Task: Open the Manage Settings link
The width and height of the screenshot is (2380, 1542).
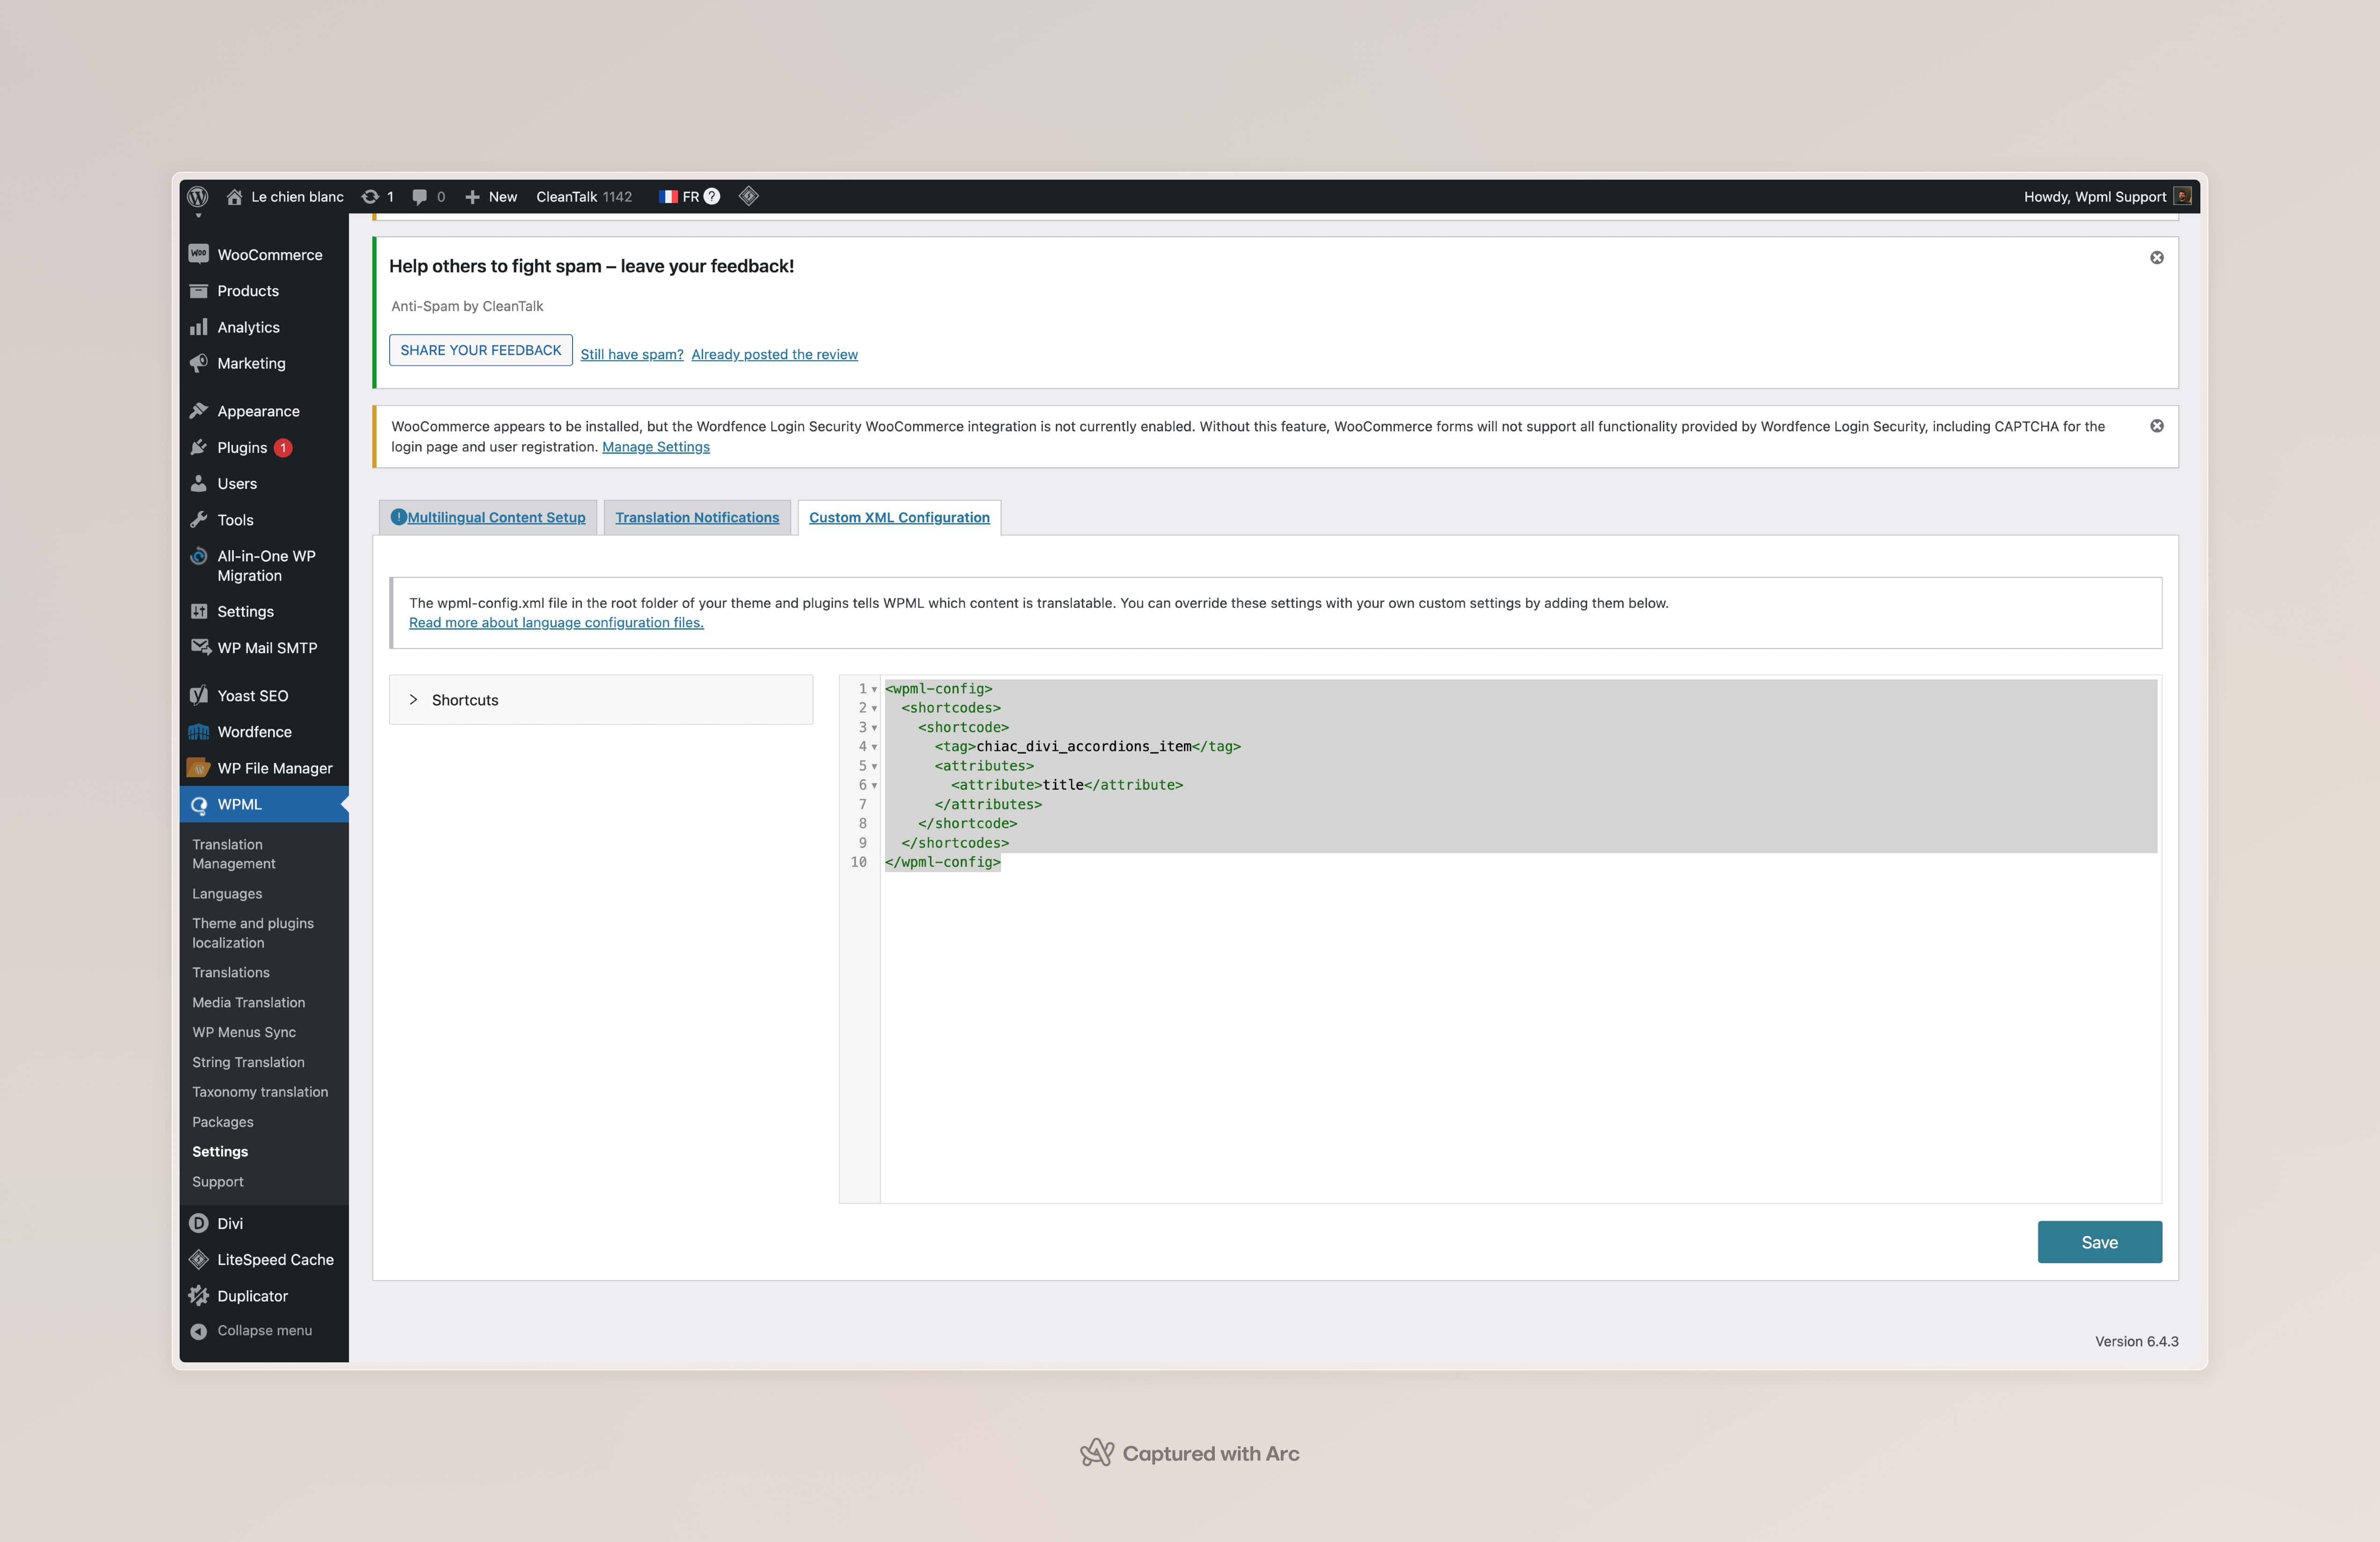Action: 656,447
